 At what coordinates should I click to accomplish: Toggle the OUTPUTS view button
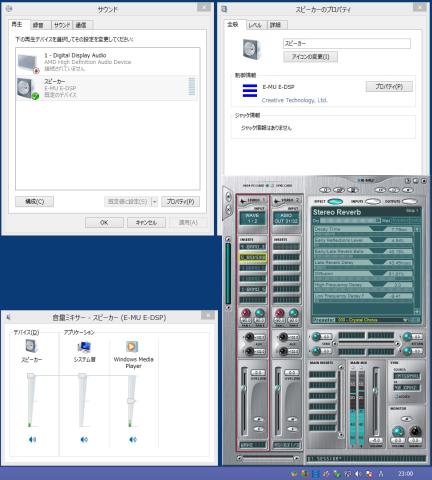410,201
